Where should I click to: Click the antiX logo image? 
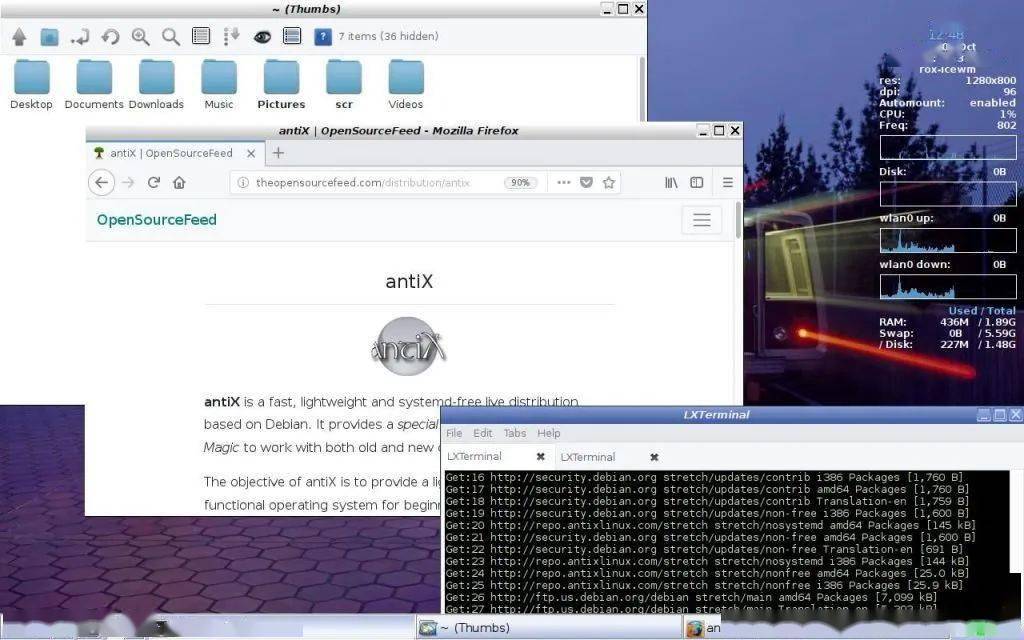tap(409, 346)
